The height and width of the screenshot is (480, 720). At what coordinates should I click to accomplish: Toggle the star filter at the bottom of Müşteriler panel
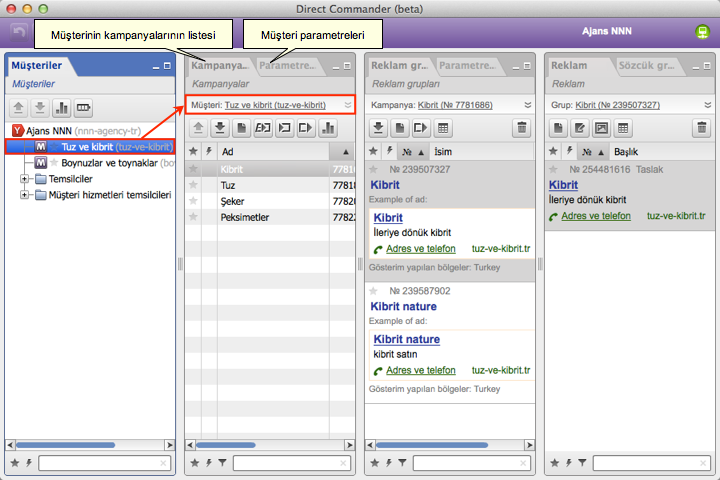(15, 463)
